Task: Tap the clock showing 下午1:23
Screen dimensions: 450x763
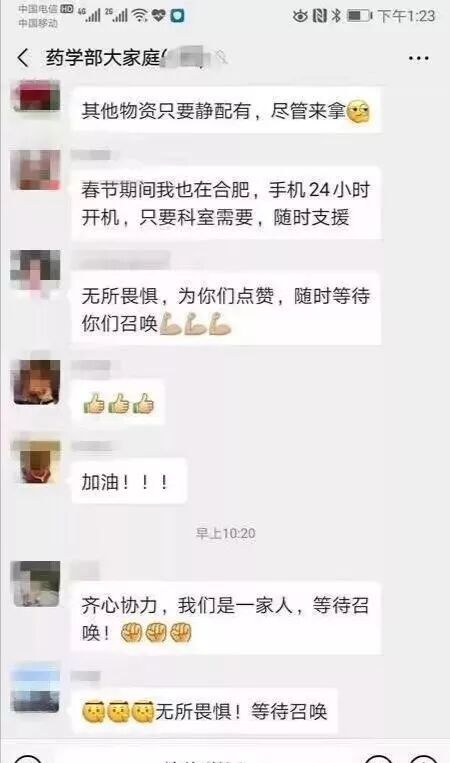Action: tap(406, 16)
